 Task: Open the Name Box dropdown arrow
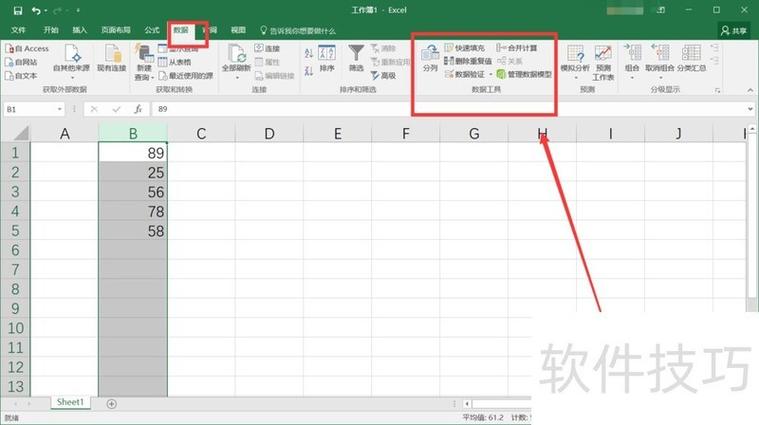click(x=60, y=109)
